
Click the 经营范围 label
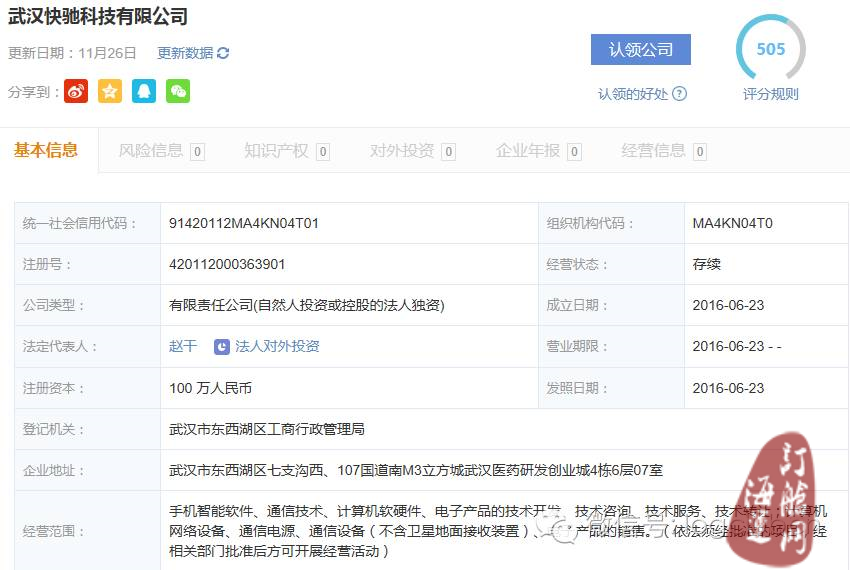coord(53,531)
